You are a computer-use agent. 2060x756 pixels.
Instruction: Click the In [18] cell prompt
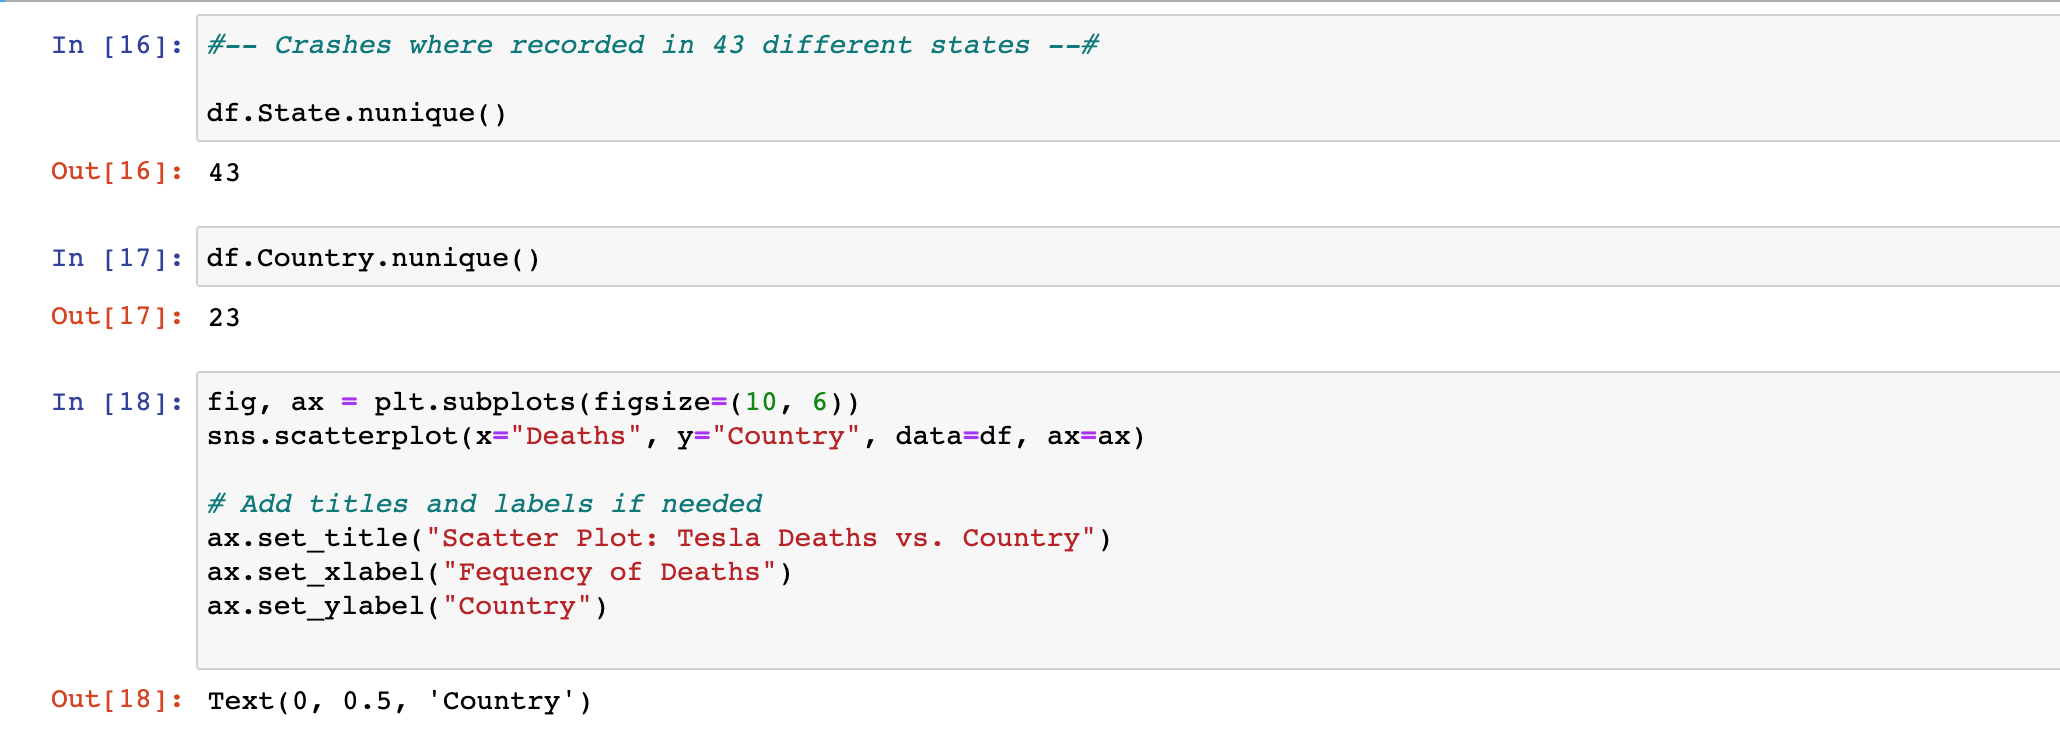click(x=117, y=402)
